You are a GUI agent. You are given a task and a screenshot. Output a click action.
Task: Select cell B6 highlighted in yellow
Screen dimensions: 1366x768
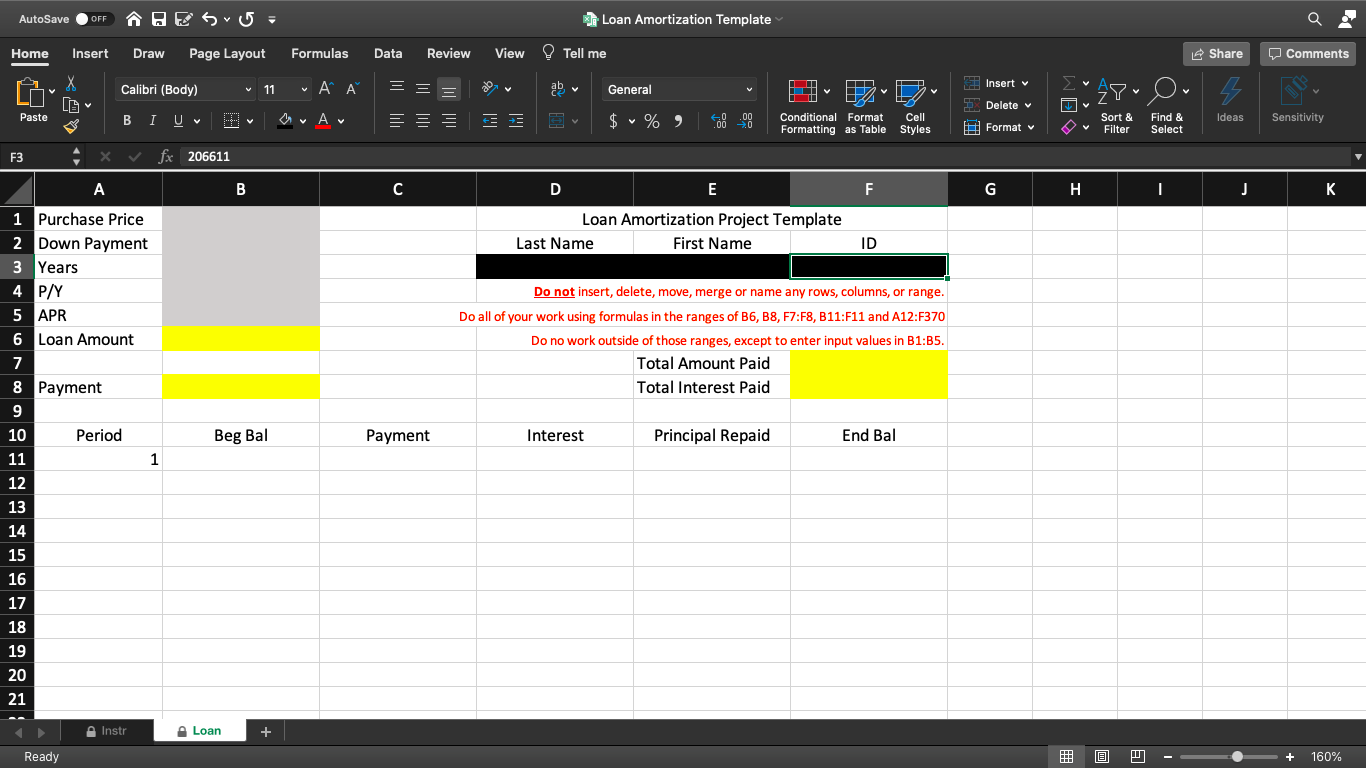coord(240,339)
